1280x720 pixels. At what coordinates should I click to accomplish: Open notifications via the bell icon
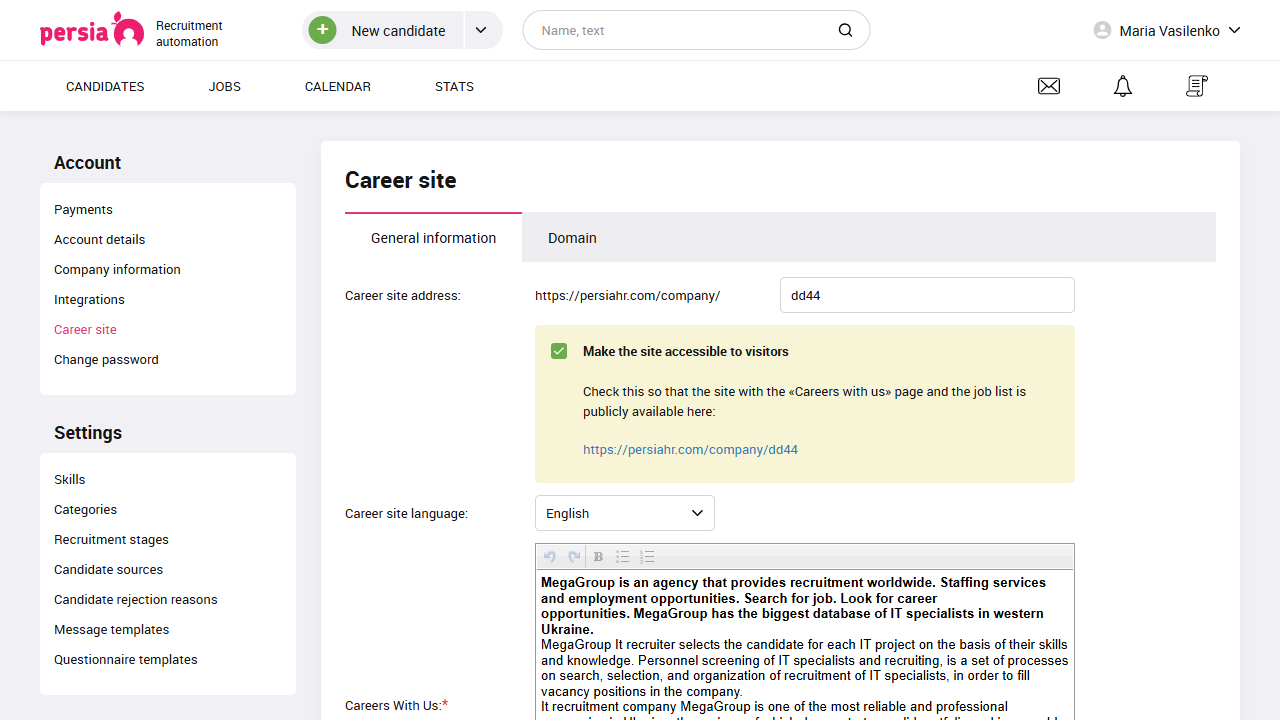[1122, 86]
